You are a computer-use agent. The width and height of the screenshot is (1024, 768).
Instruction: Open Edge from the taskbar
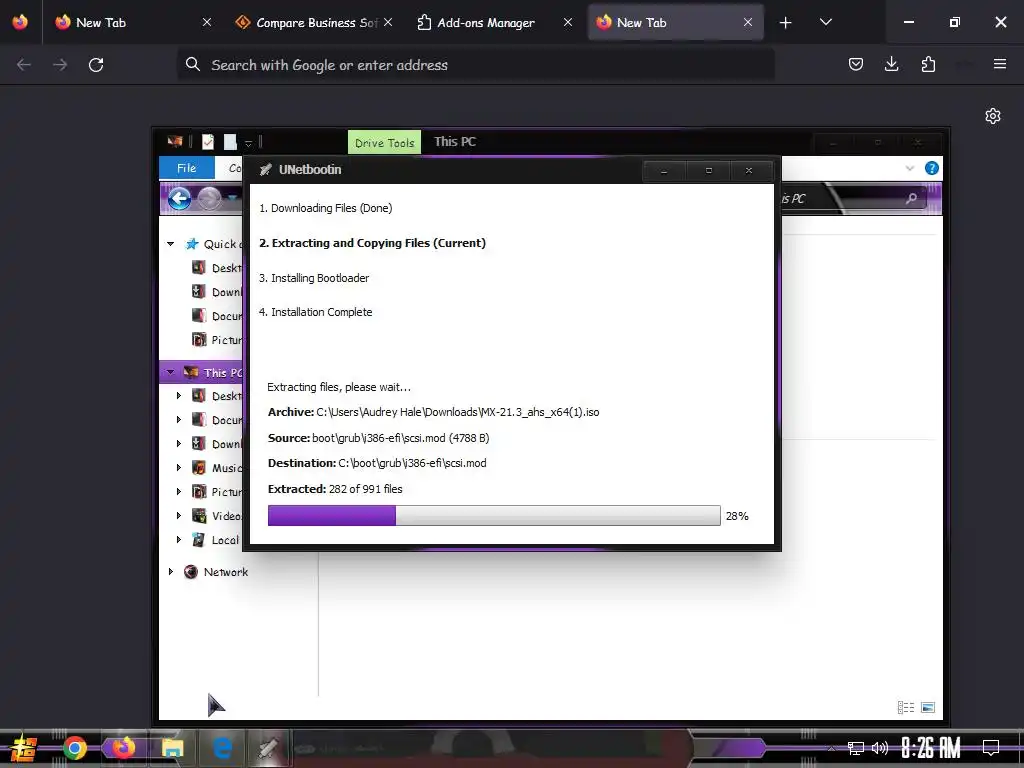(222, 748)
